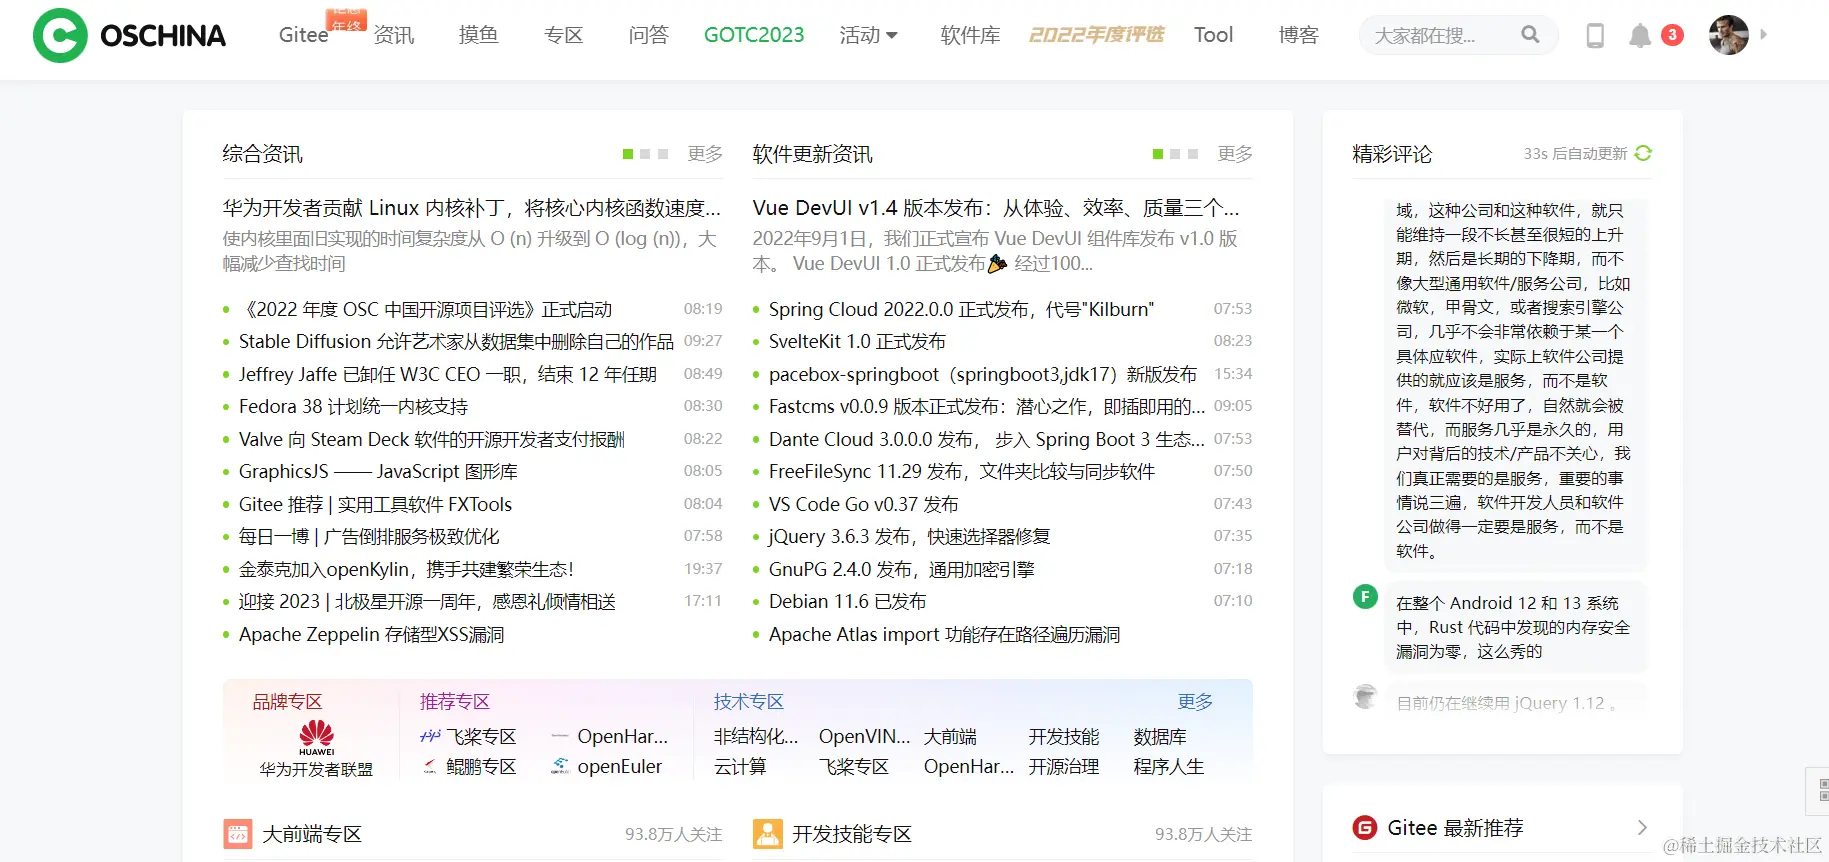Screen dimensions: 1829x862
Task: Open the 专区 navigation item
Action: pyautogui.click(x=564, y=35)
